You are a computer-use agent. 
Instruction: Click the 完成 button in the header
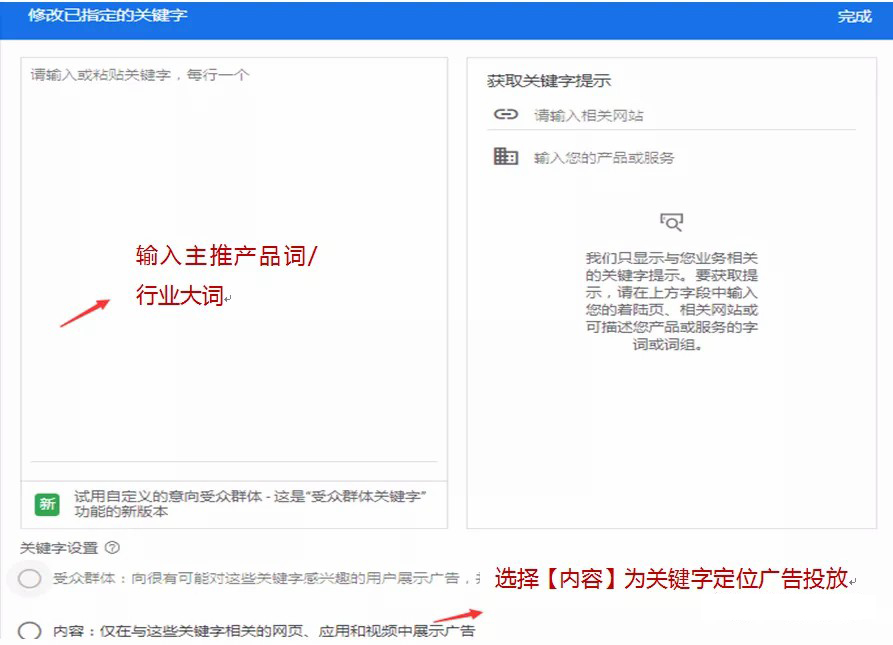(854, 17)
